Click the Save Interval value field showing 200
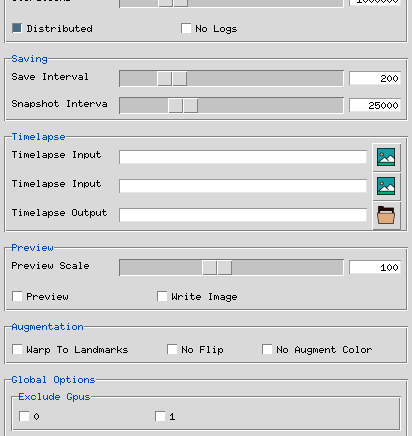Screen dimensions: 412x436 (375, 78)
